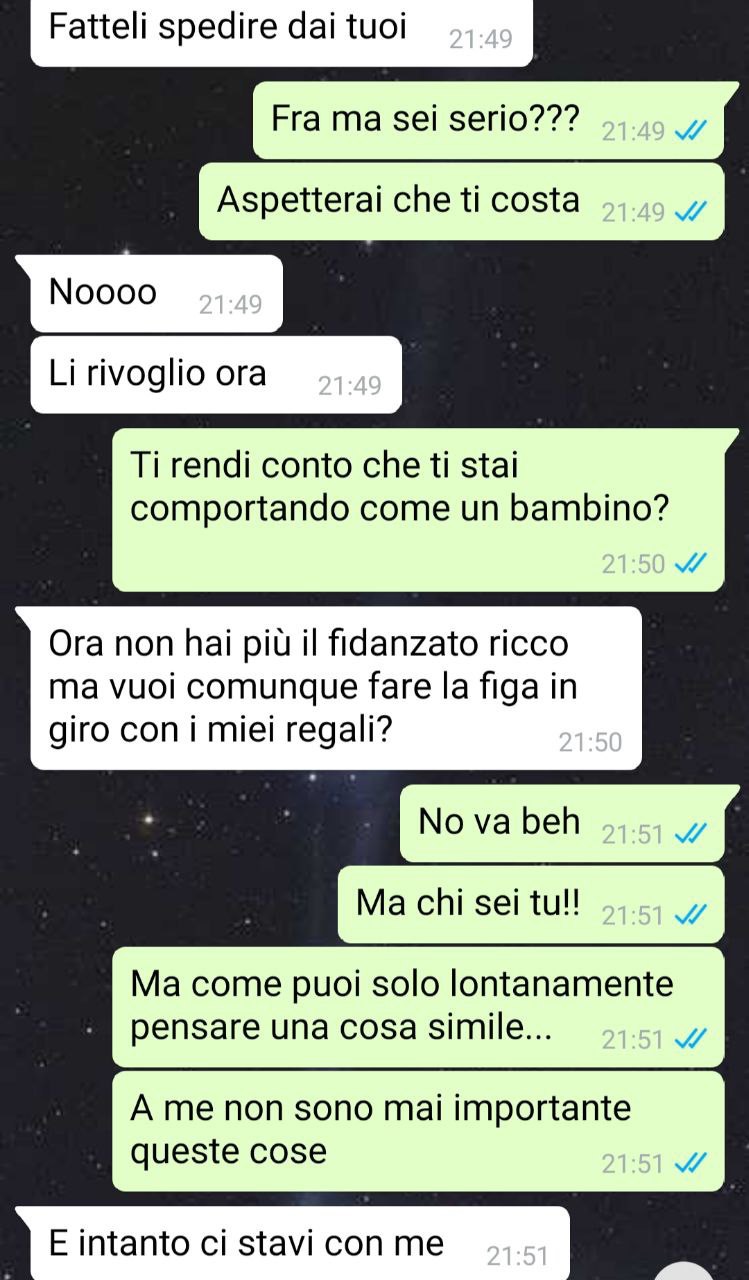Click the read ticks on 'Ma chi sei tu!!'
Screen dimensions: 749x1280
point(691,915)
